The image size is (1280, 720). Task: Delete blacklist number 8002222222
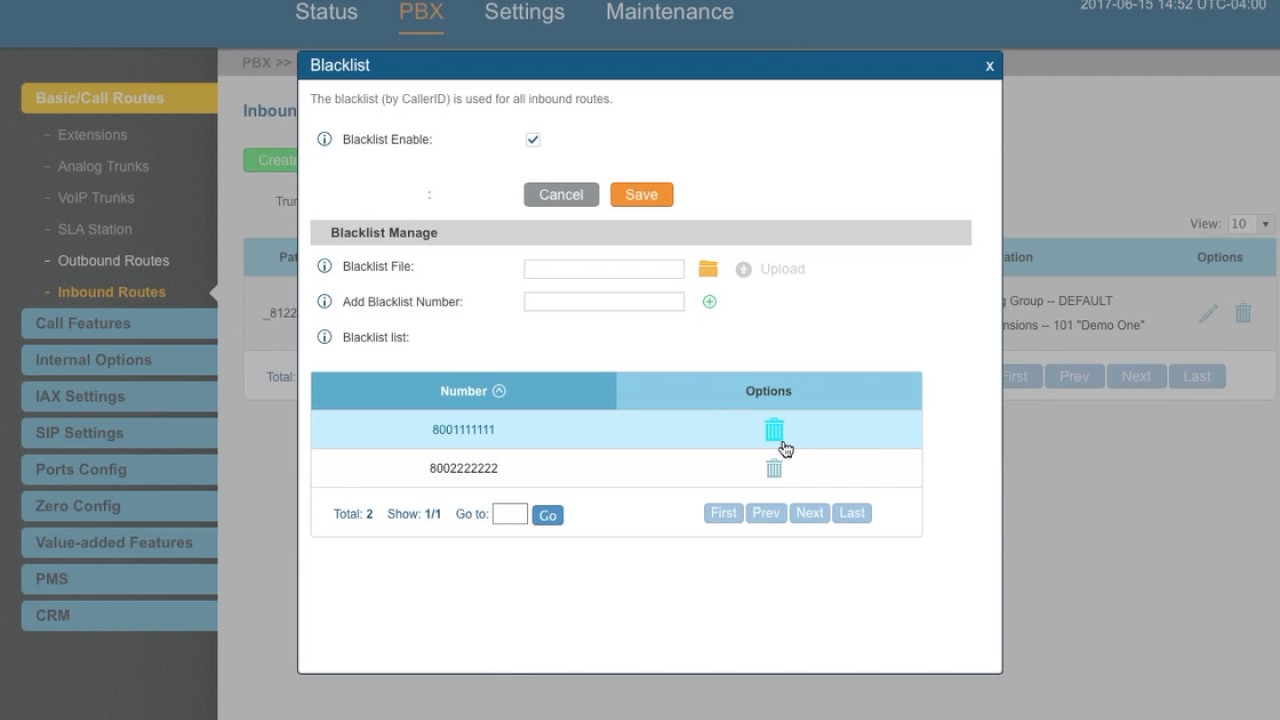click(x=774, y=468)
